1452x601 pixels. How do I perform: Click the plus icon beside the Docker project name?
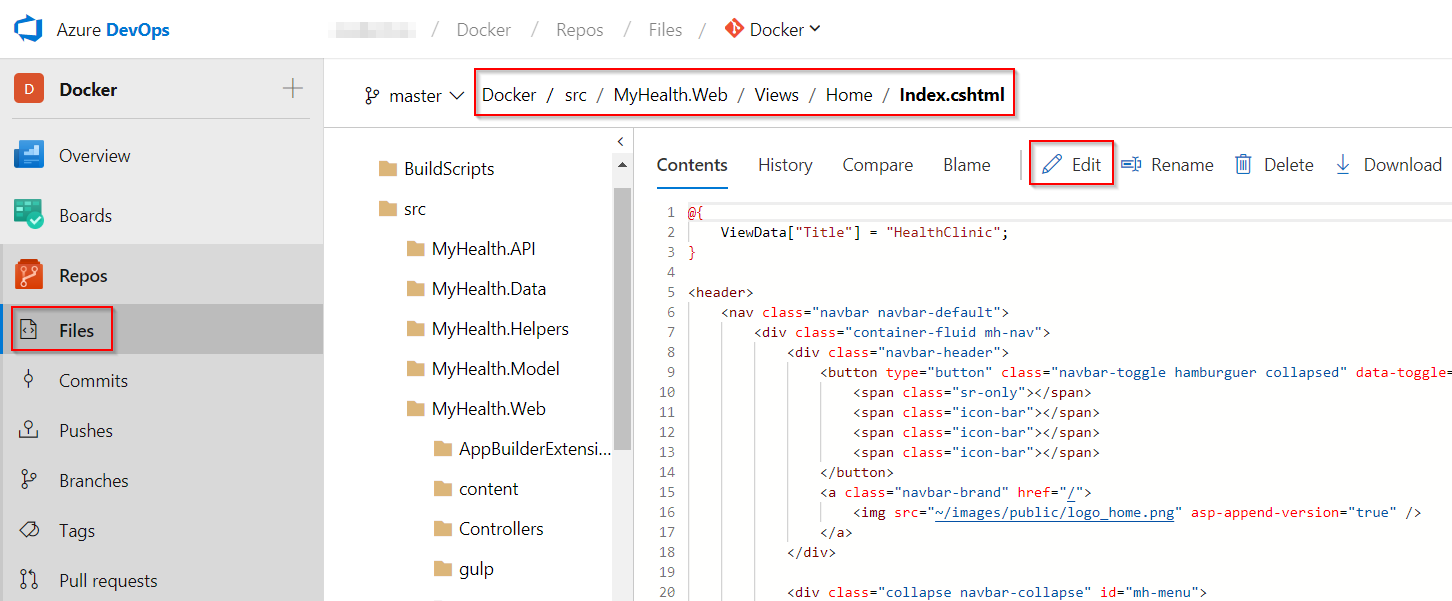292,89
